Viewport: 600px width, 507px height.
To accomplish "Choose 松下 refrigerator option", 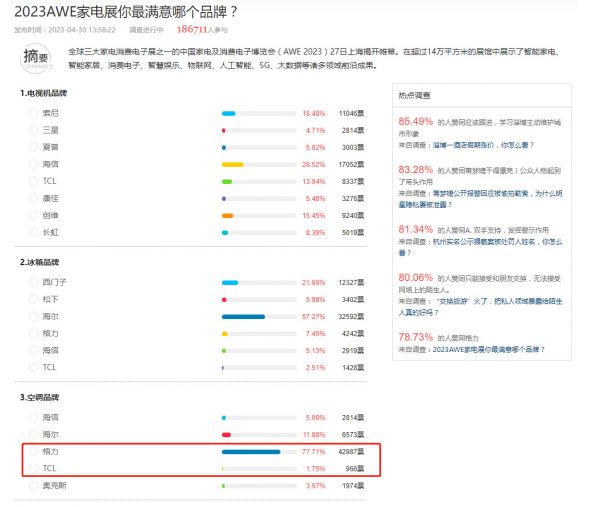I will click(33, 300).
